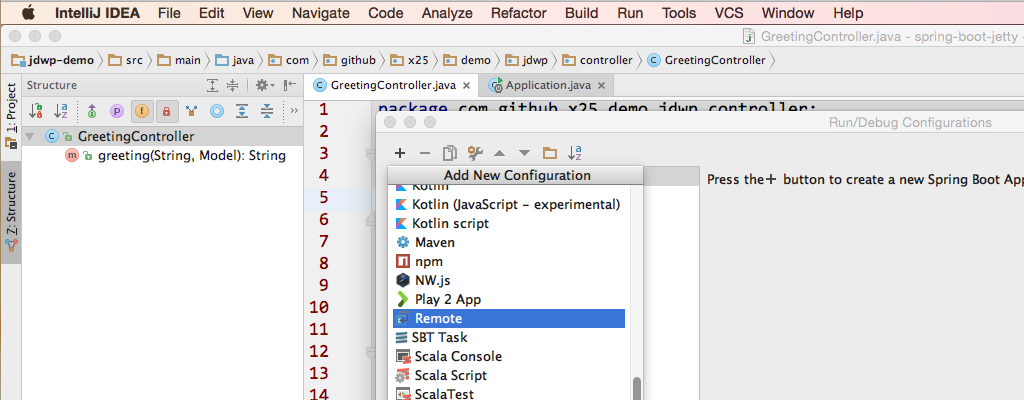Open the Analyze menu
Viewport: 1024px width, 400px height.
(447, 13)
